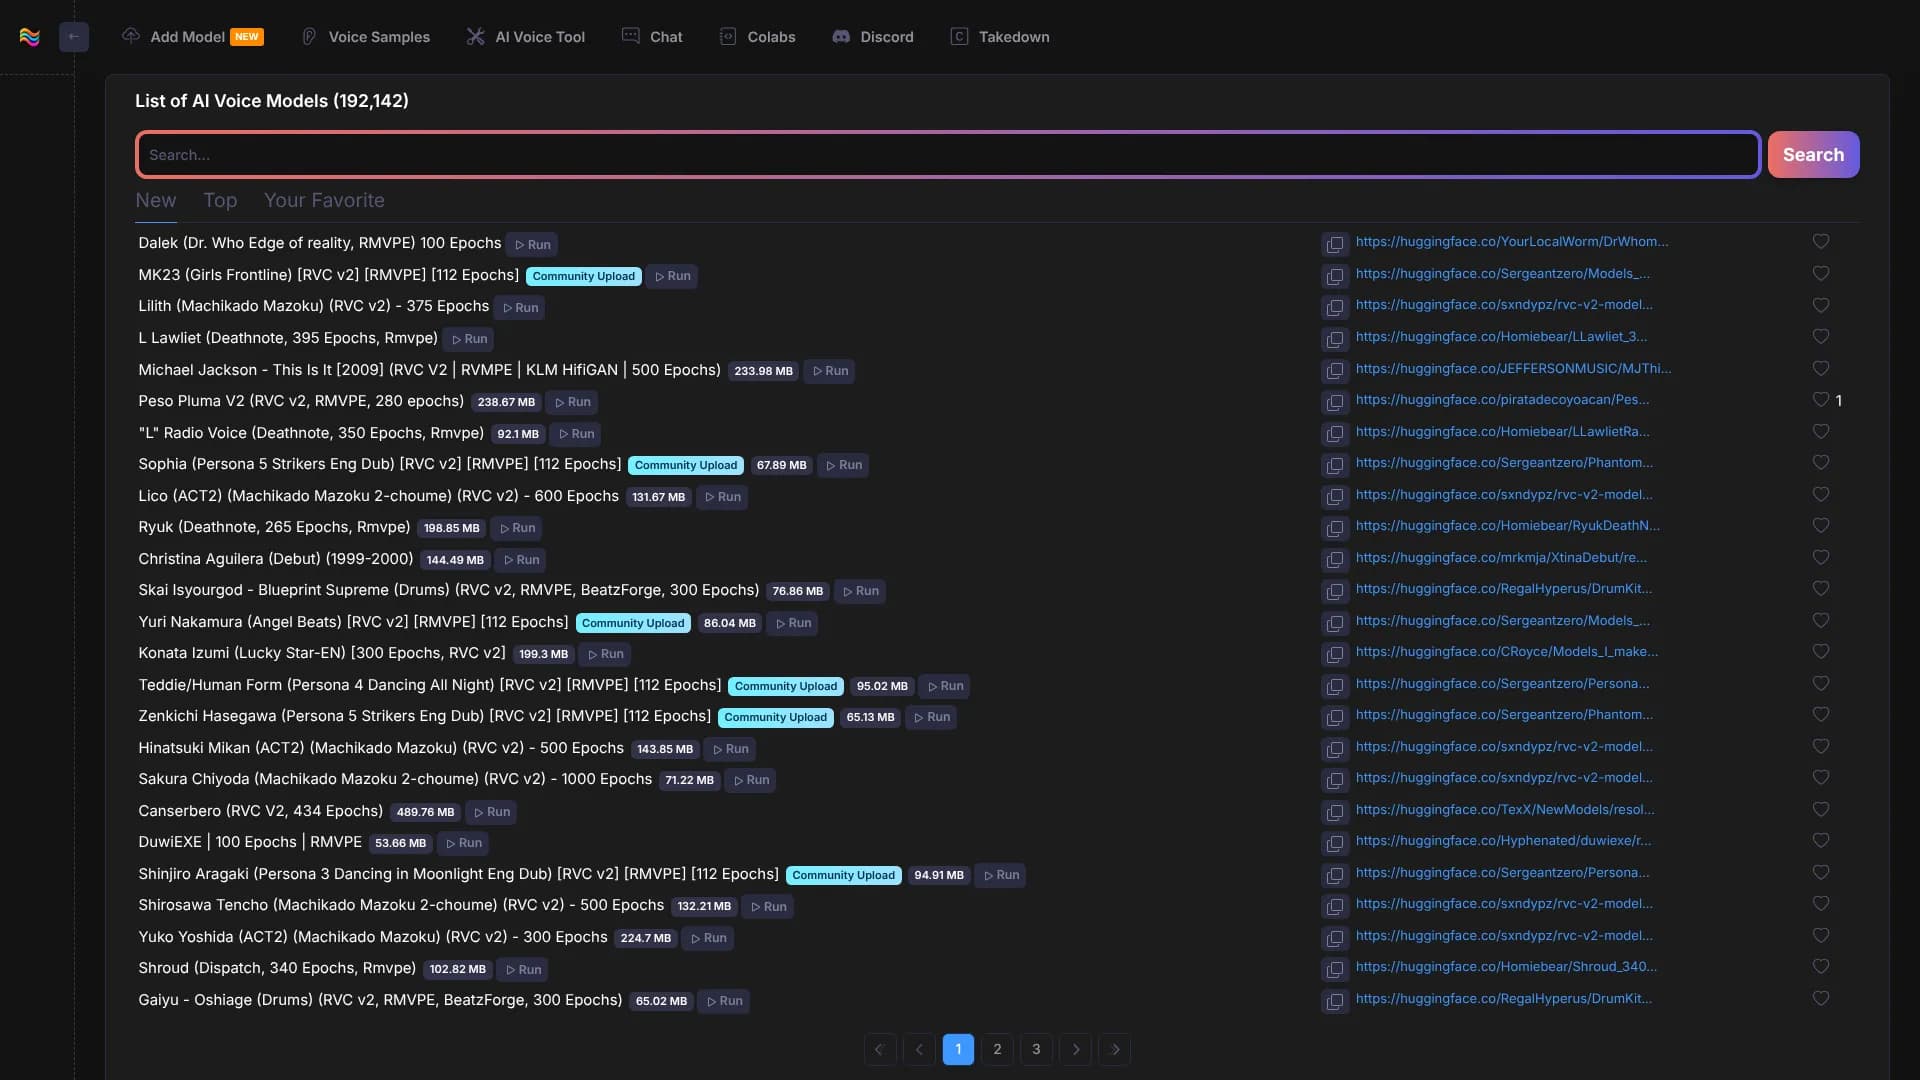This screenshot has height=1080, width=1920.
Task: Focus the model search input field
Action: pyautogui.click(x=947, y=155)
